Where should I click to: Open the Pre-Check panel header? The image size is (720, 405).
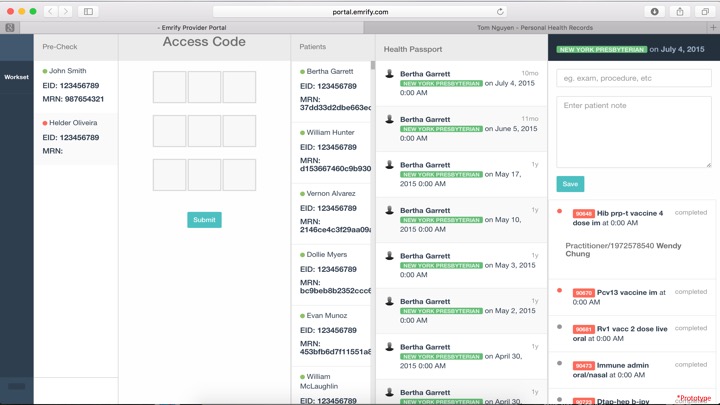(x=76, y=47)
